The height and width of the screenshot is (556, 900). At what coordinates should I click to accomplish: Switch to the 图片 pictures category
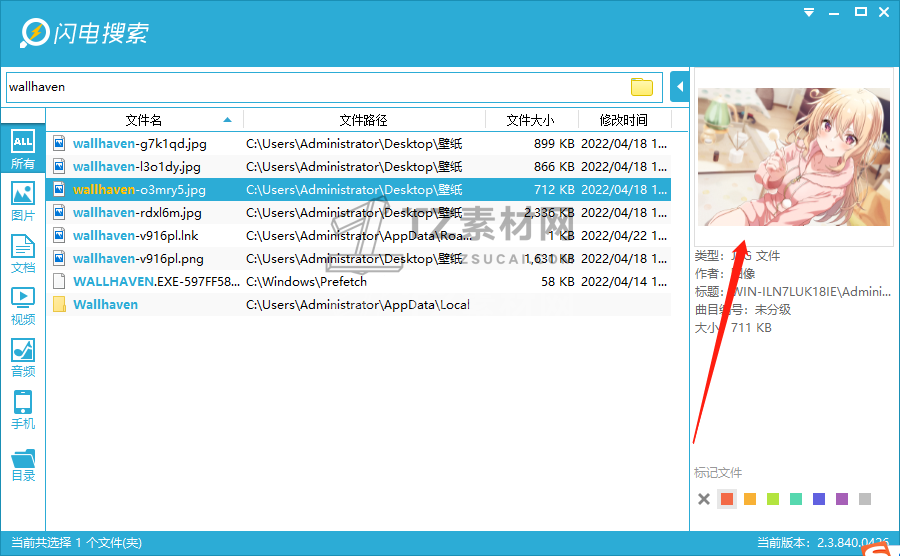[23, 201]
